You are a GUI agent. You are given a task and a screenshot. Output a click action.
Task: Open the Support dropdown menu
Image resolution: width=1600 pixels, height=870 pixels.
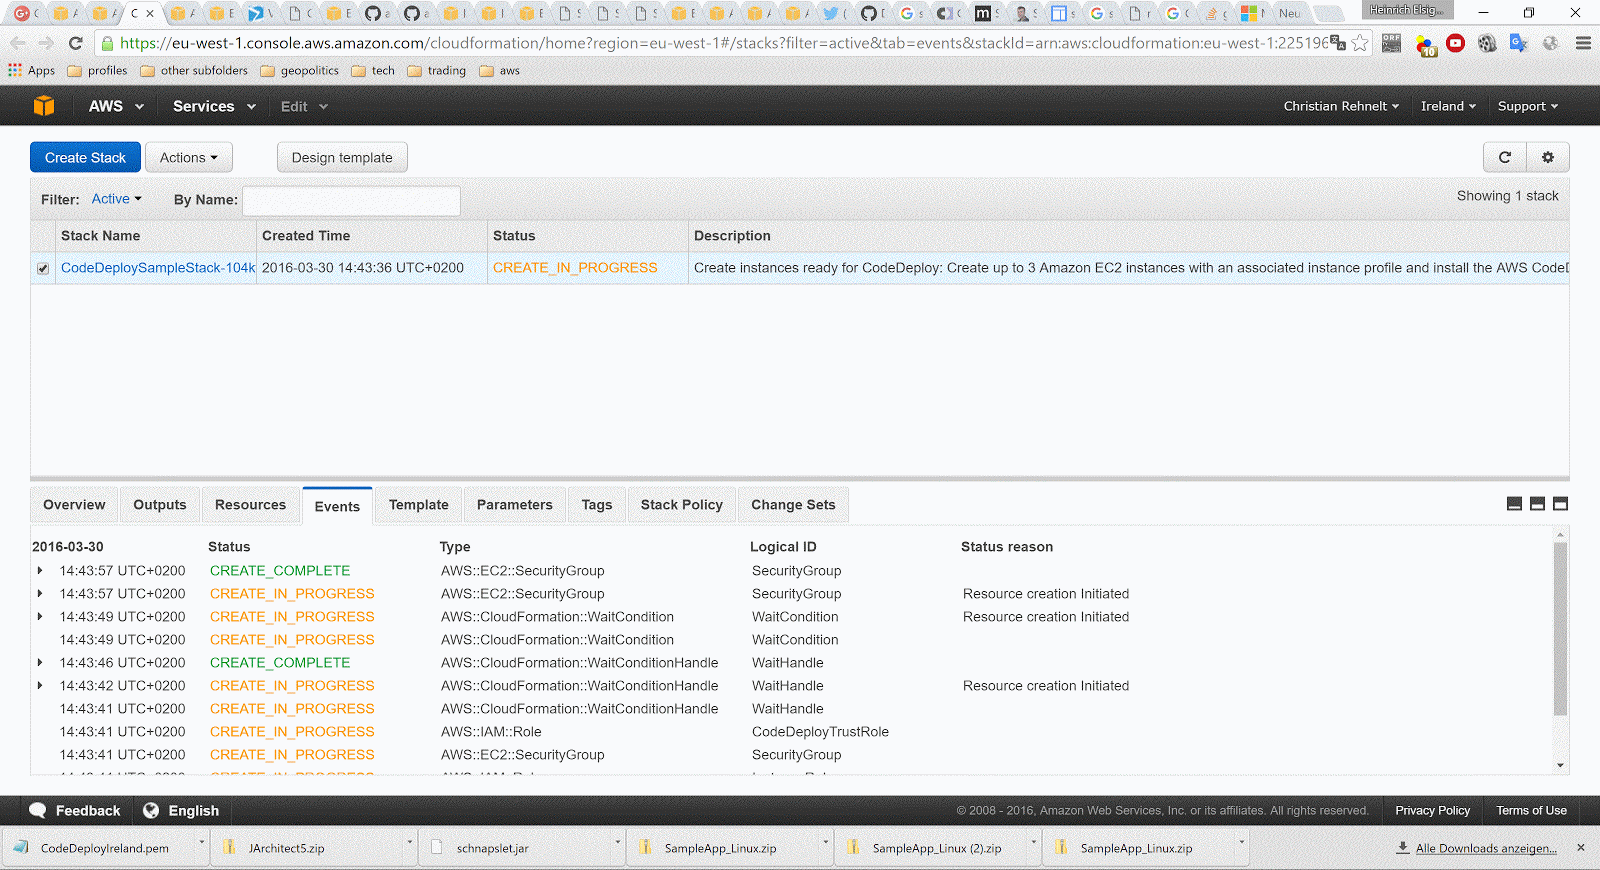point(1527,106)
